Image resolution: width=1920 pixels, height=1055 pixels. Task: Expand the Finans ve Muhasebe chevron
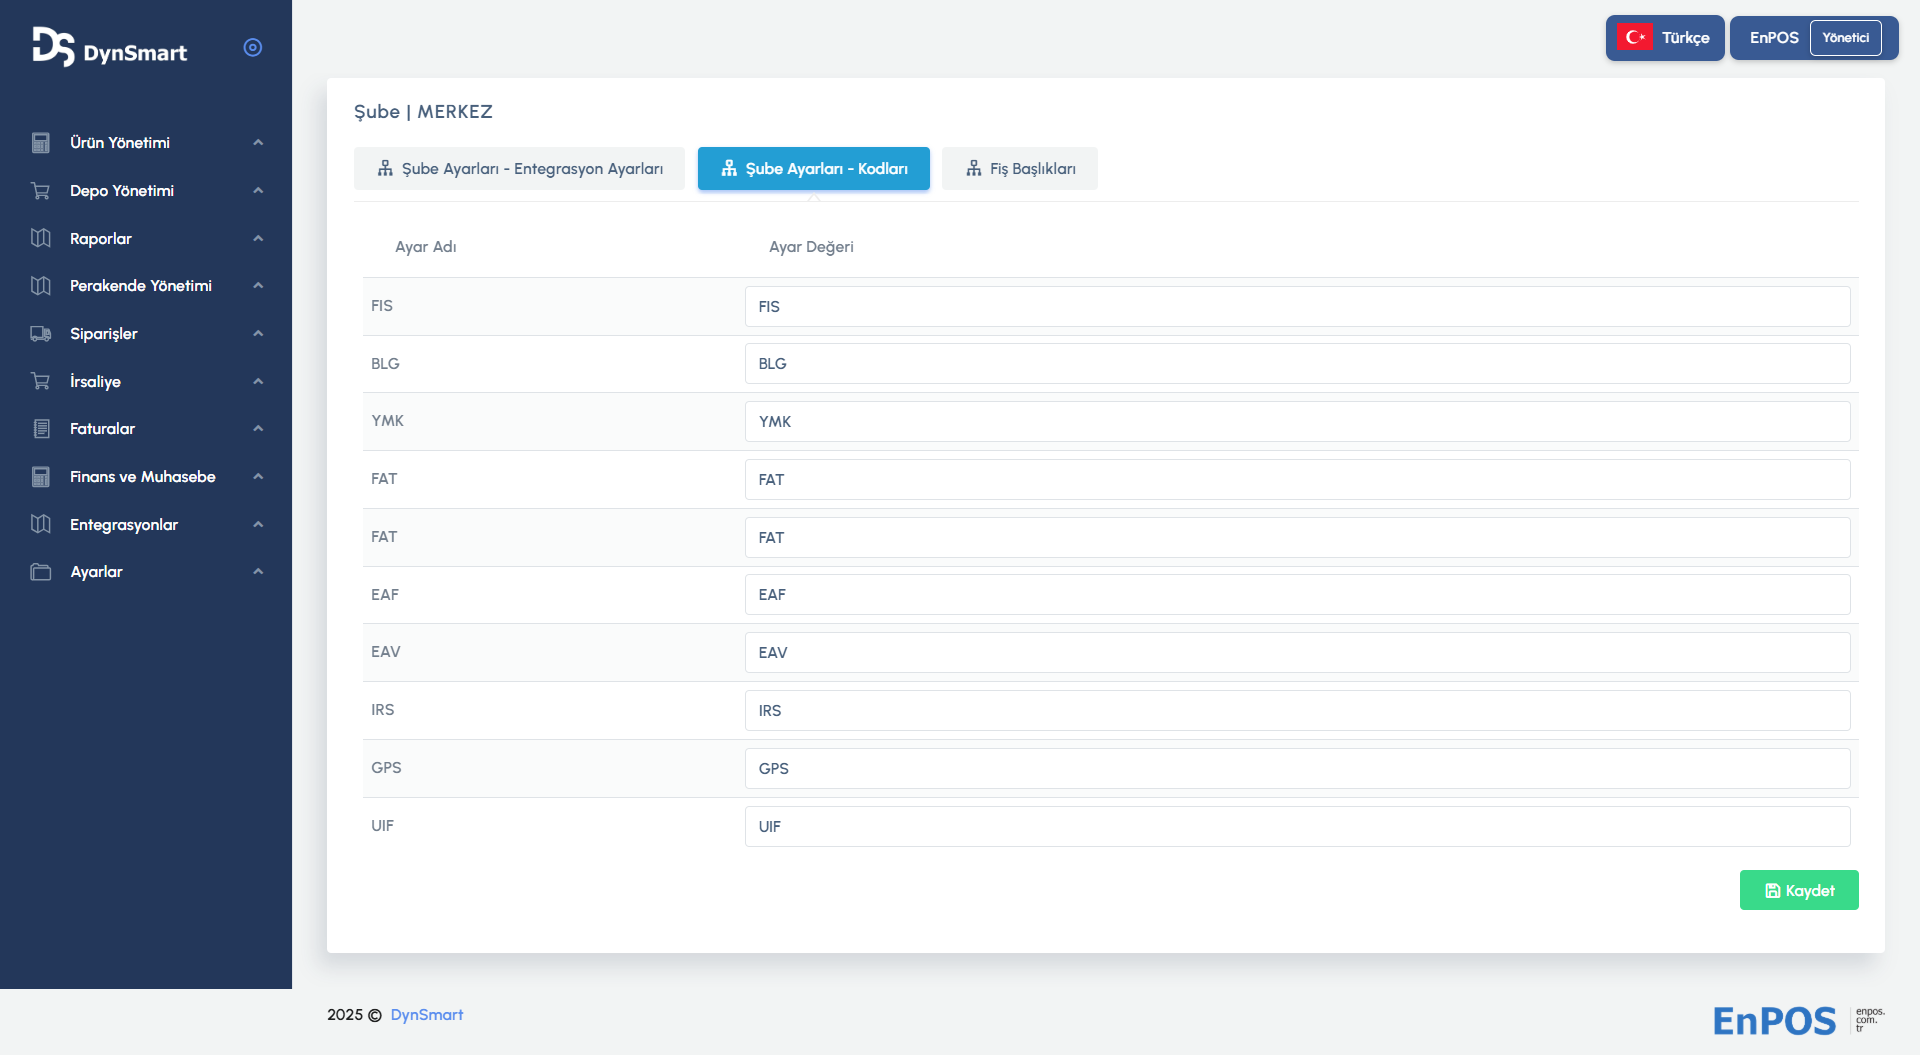click(x=258, y=477)
